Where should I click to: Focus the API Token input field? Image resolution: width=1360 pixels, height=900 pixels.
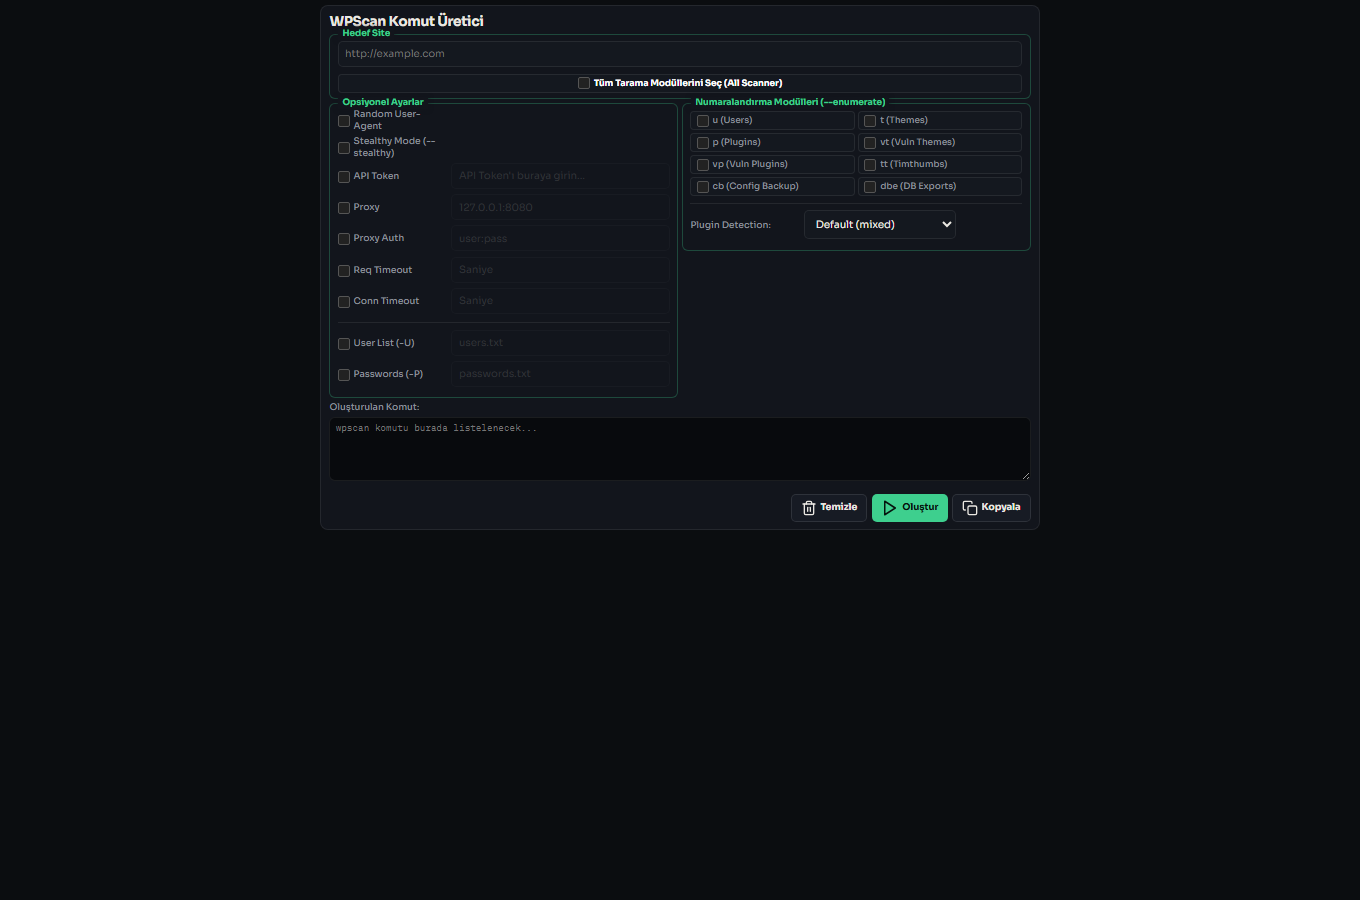(560, 176)
